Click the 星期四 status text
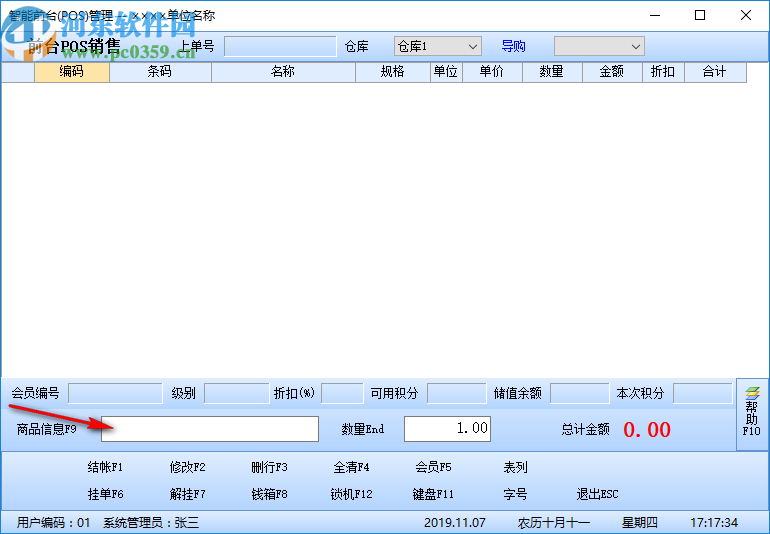 tap(639, 523)
